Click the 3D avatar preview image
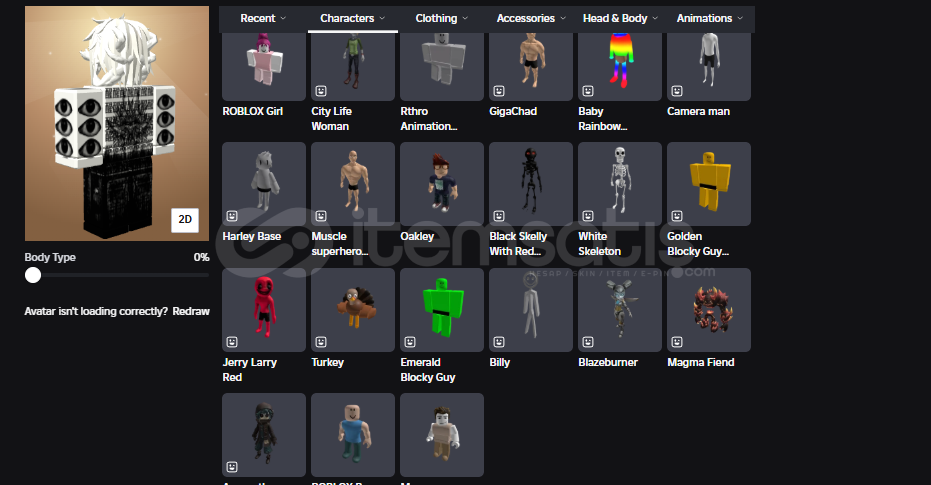The height and width of the screenshot is (485, 931). 117,123
